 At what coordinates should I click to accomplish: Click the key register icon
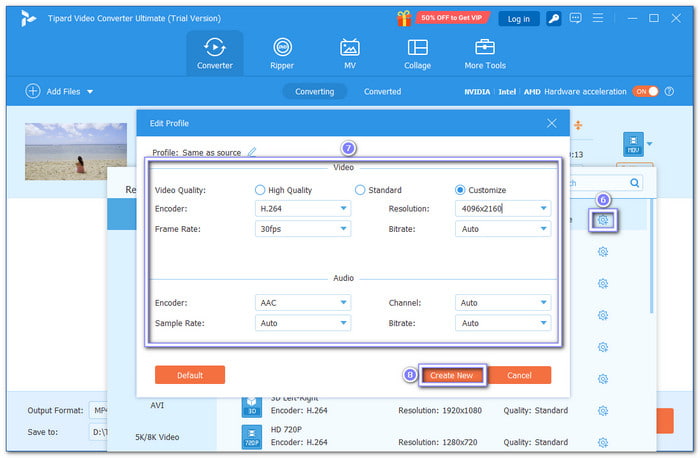(x=552, y=18)
